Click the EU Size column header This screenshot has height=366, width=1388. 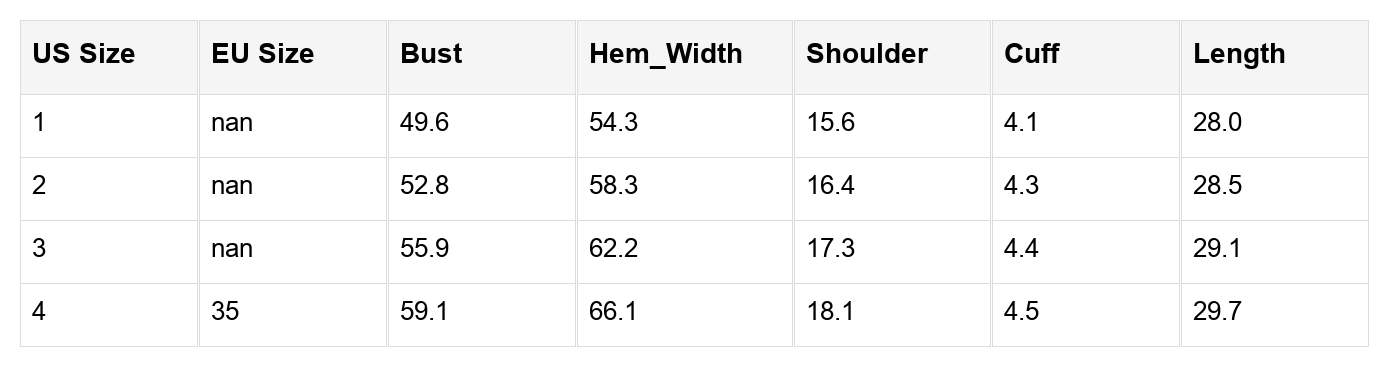pyautogui.click(x=263, y=54)
